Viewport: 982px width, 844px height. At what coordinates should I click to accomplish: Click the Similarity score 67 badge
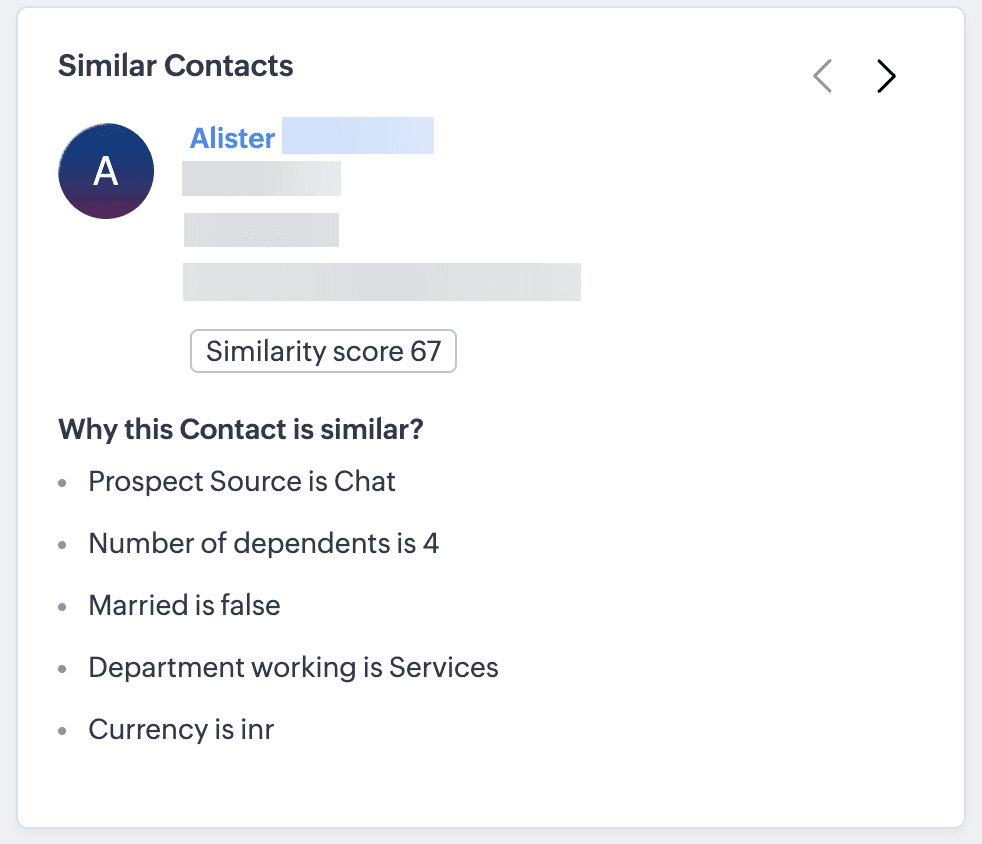click(x=323, y=351)
